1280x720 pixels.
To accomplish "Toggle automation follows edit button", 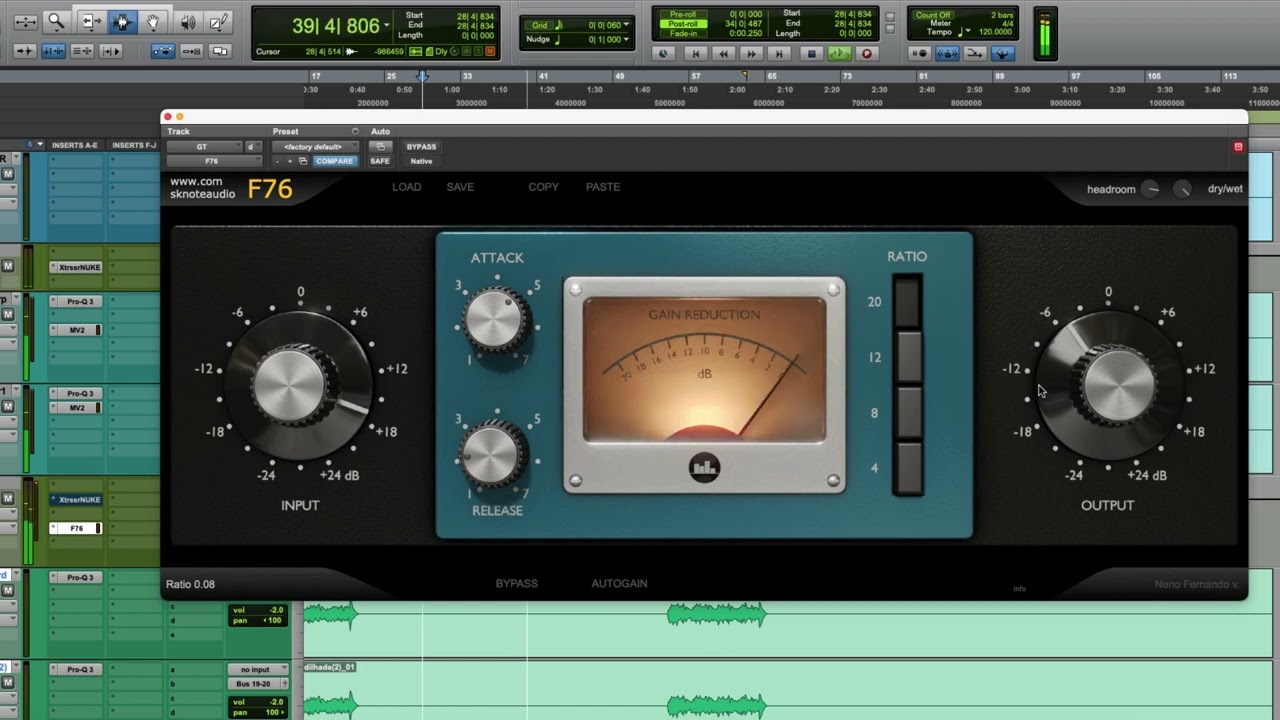I will coord(163,51).
